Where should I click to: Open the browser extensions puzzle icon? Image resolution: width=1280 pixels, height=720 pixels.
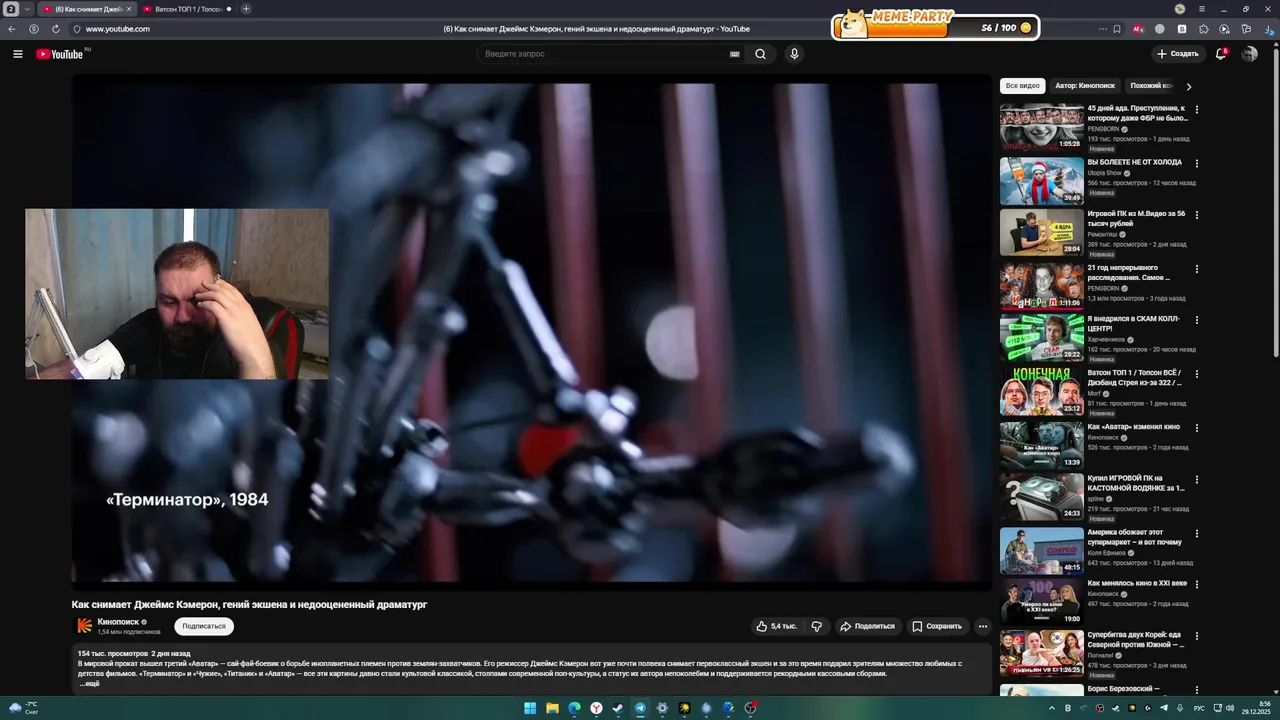click(1203, 29)
